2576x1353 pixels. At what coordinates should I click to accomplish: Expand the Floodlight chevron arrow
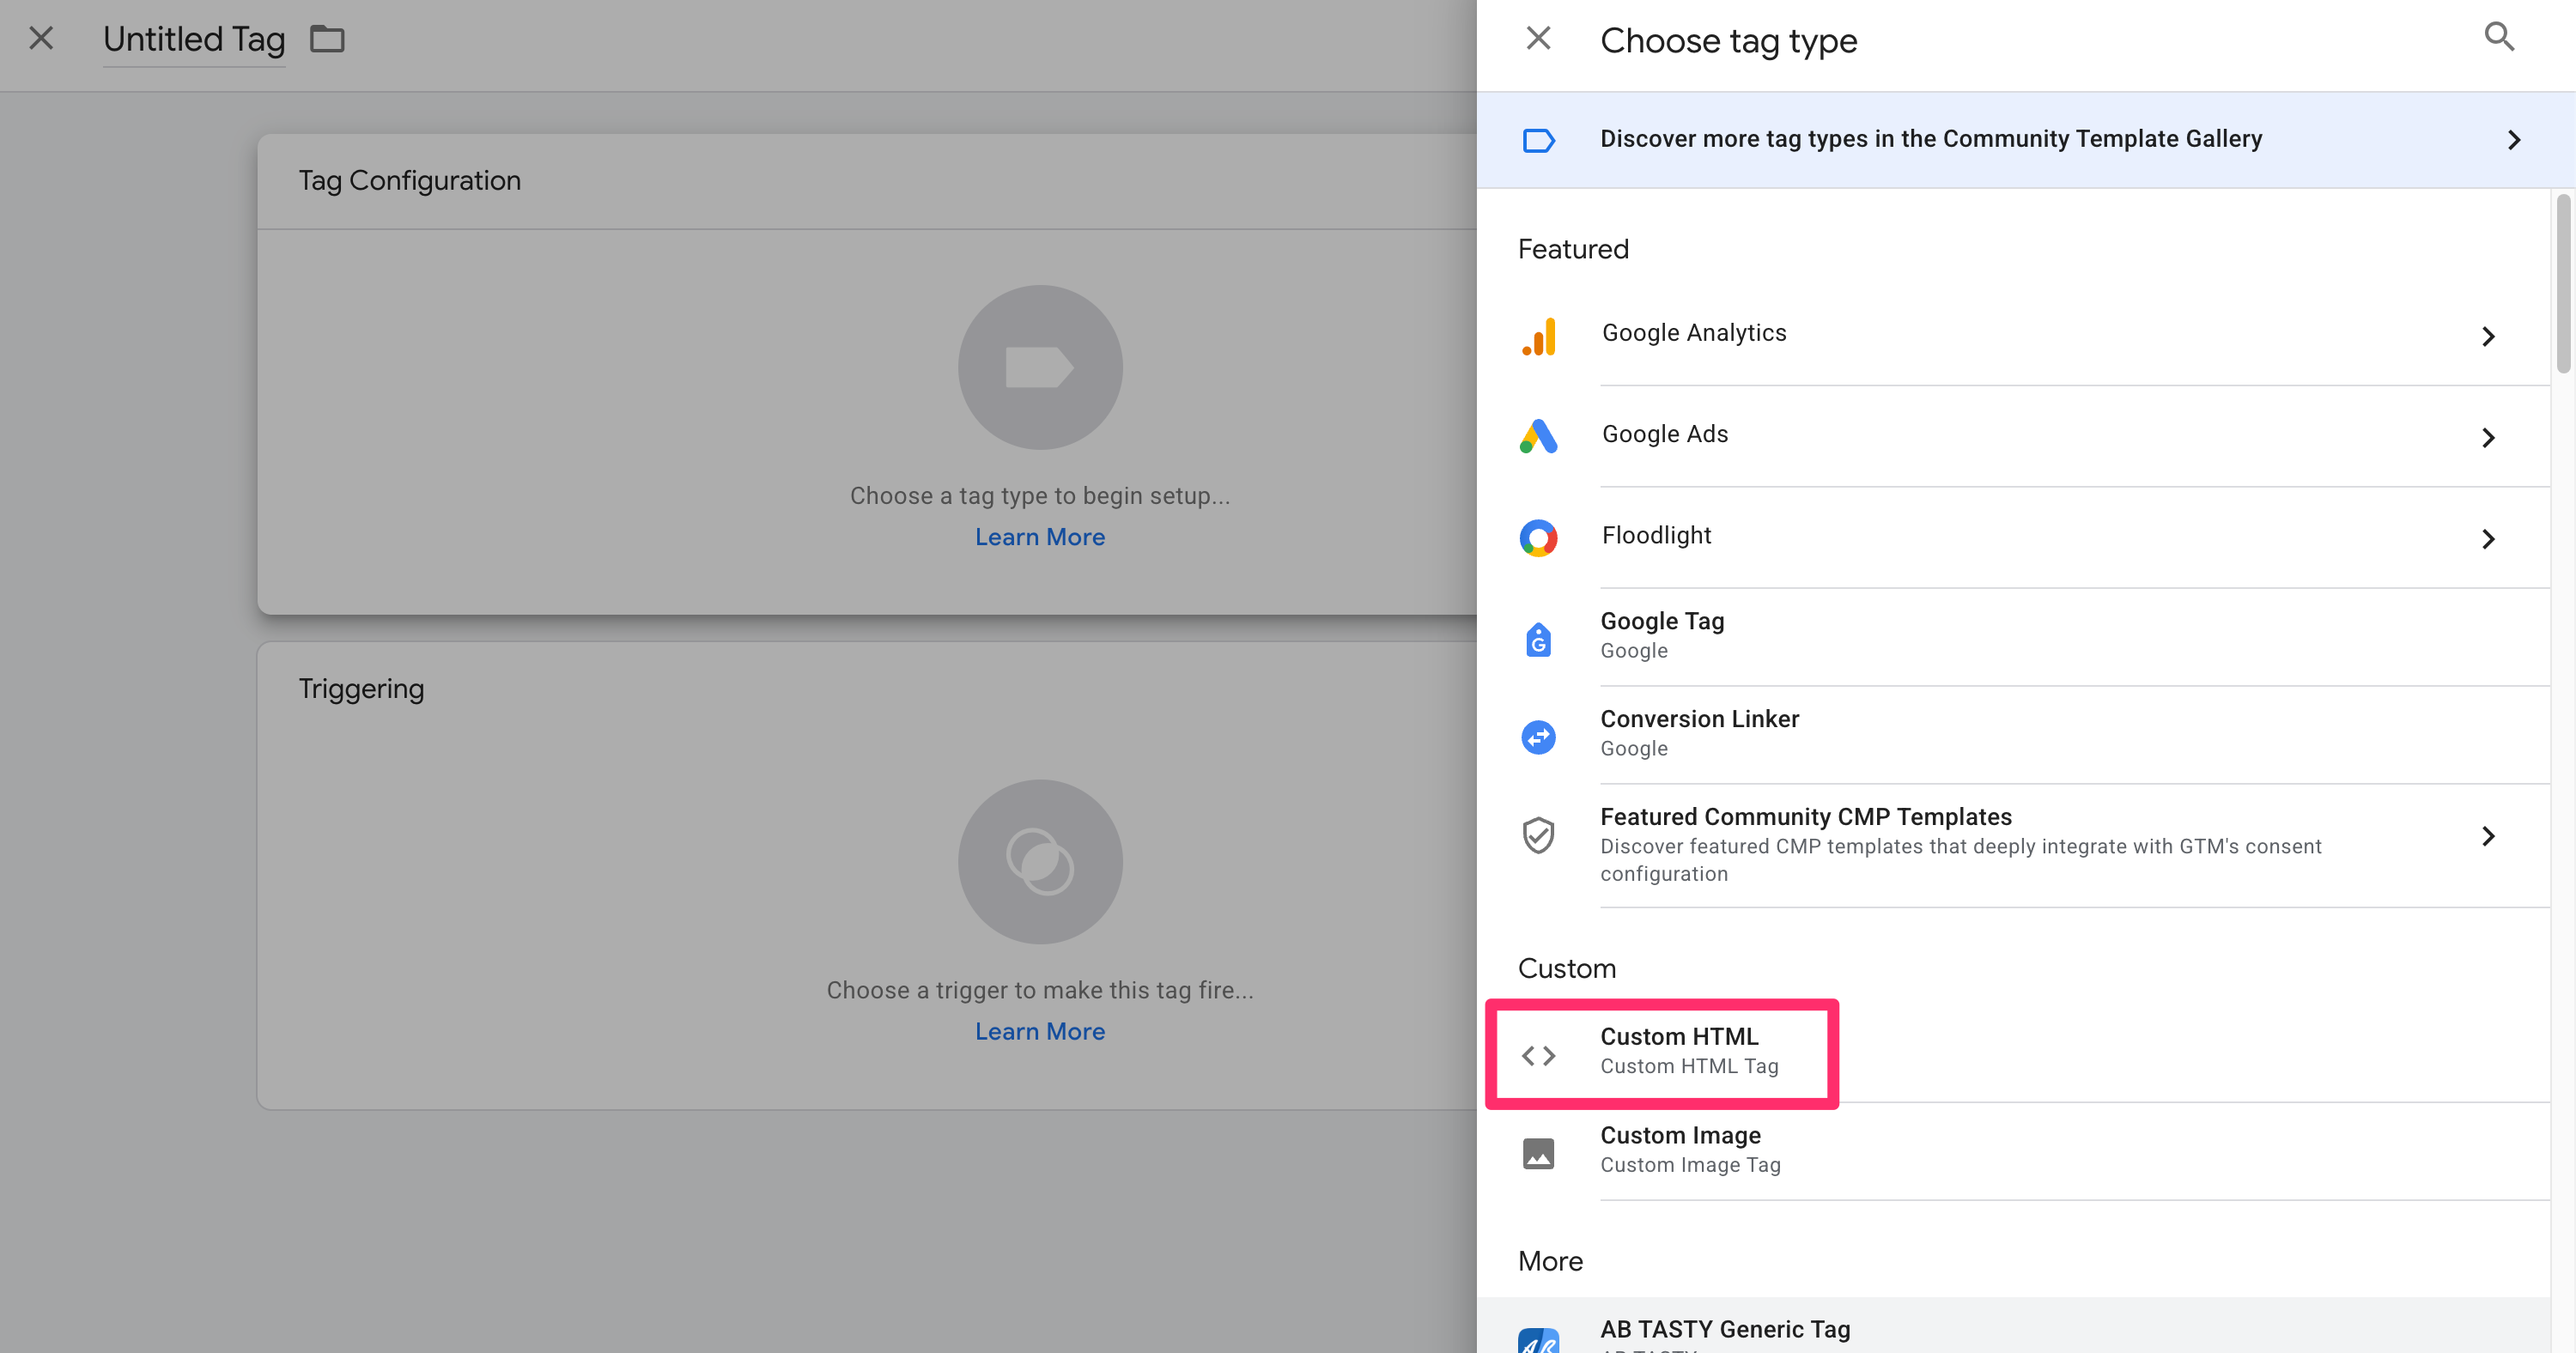[x=2488, y=539]
